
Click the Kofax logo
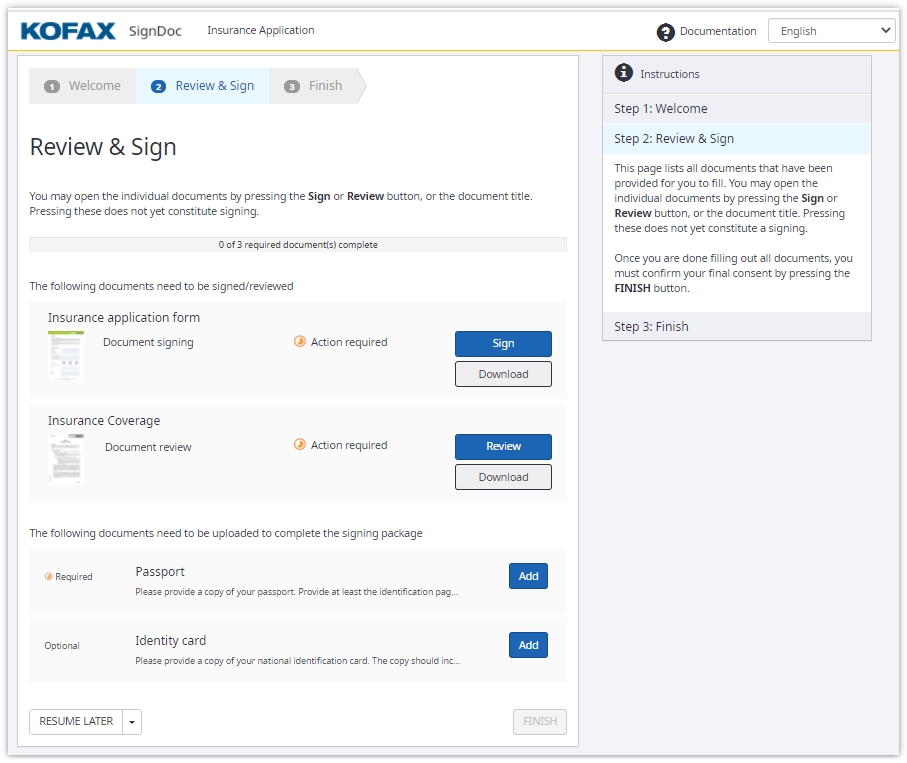[x=68, y=31]
